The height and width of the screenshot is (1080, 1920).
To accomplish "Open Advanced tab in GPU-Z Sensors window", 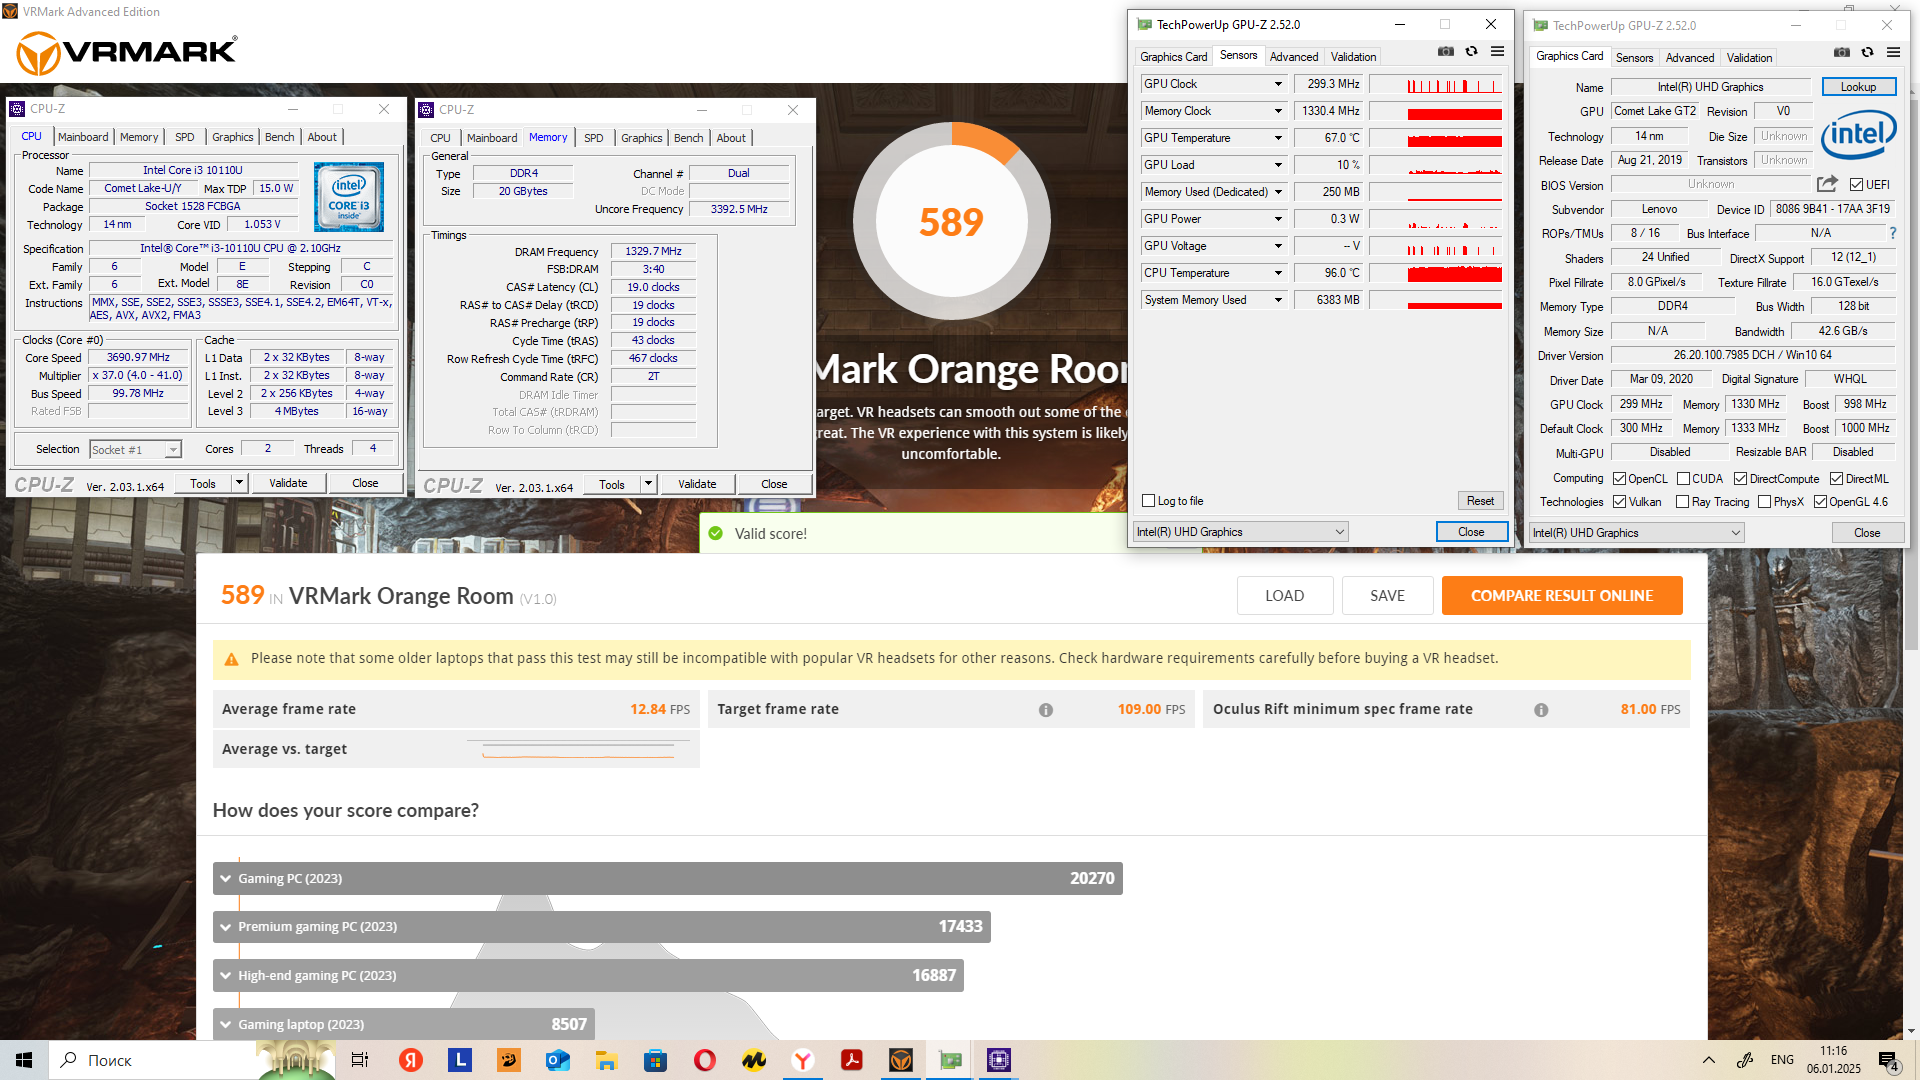I will pos(1294,57).
